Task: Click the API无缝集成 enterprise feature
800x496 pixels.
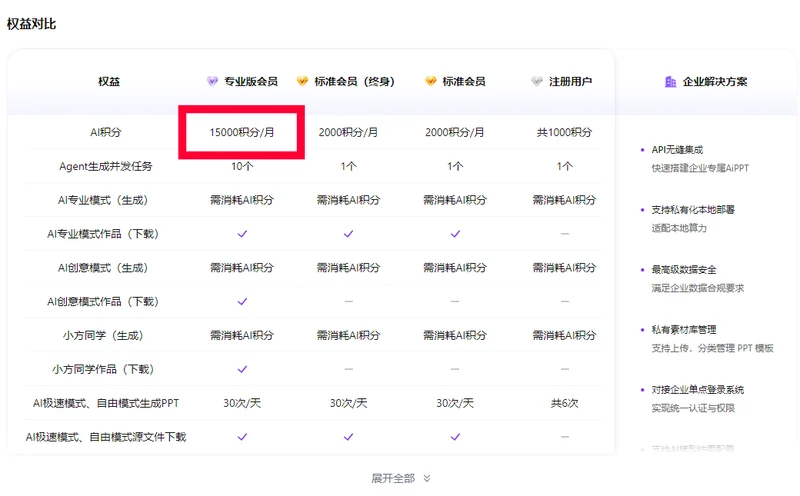Action: coord(677,150)
